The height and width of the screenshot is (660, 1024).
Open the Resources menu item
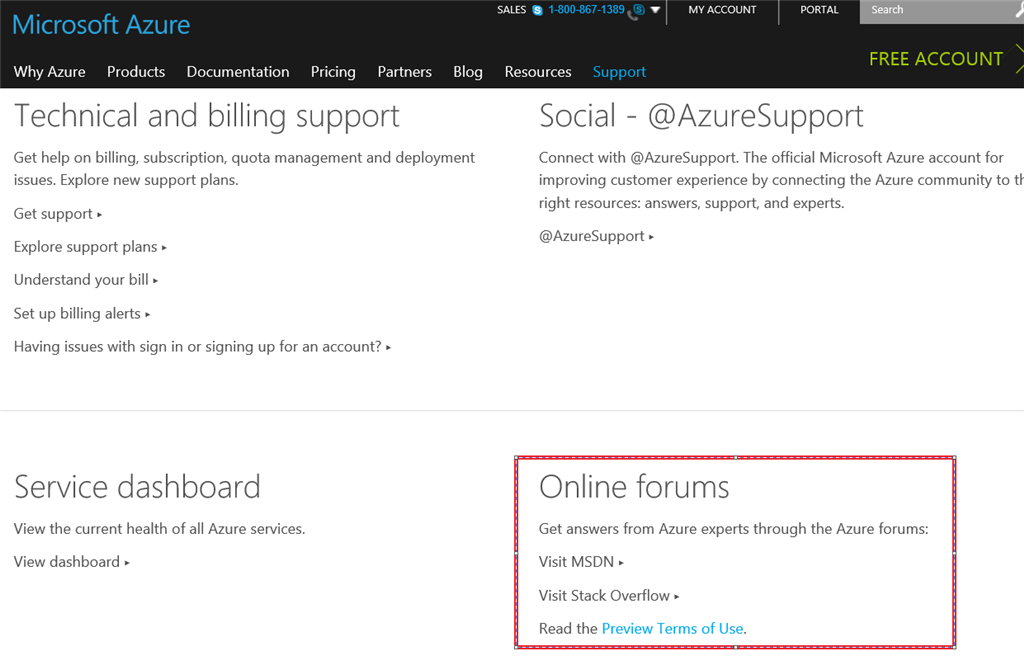(537, 72)
